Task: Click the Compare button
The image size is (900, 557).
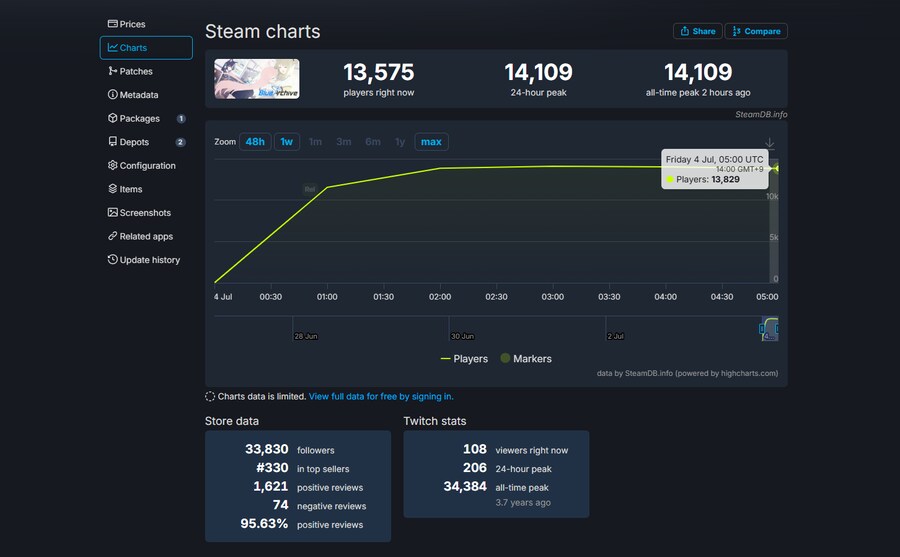Action: tap(756, 31)
